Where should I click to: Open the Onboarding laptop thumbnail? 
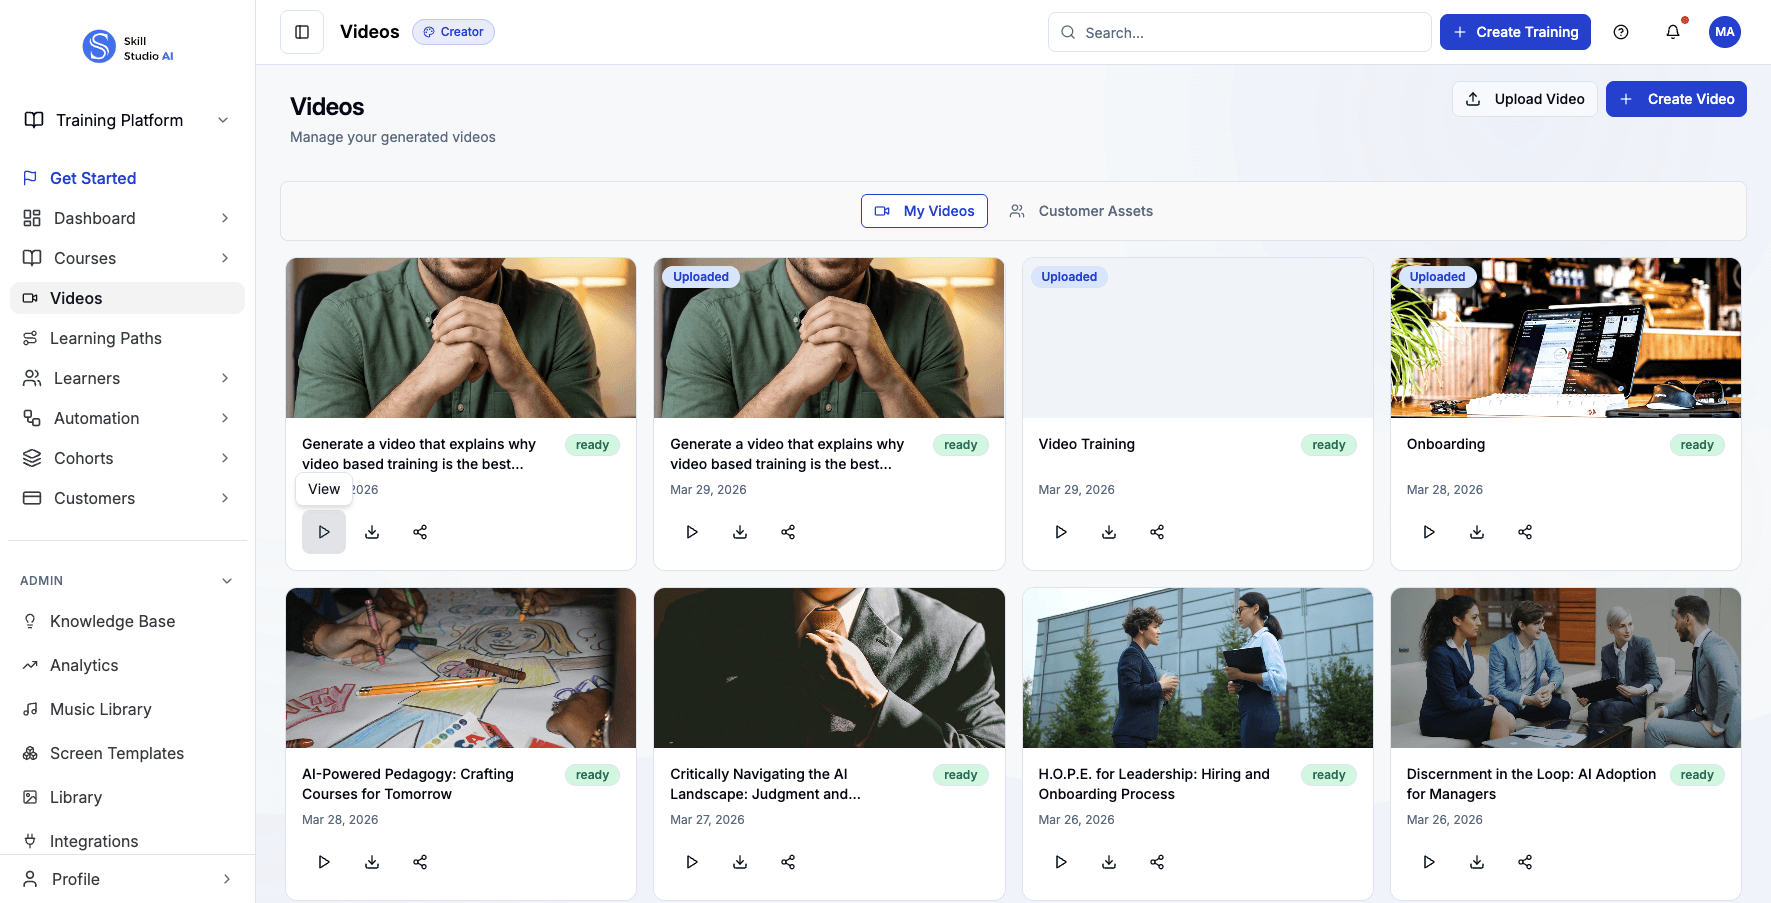tap(1565, 338)
